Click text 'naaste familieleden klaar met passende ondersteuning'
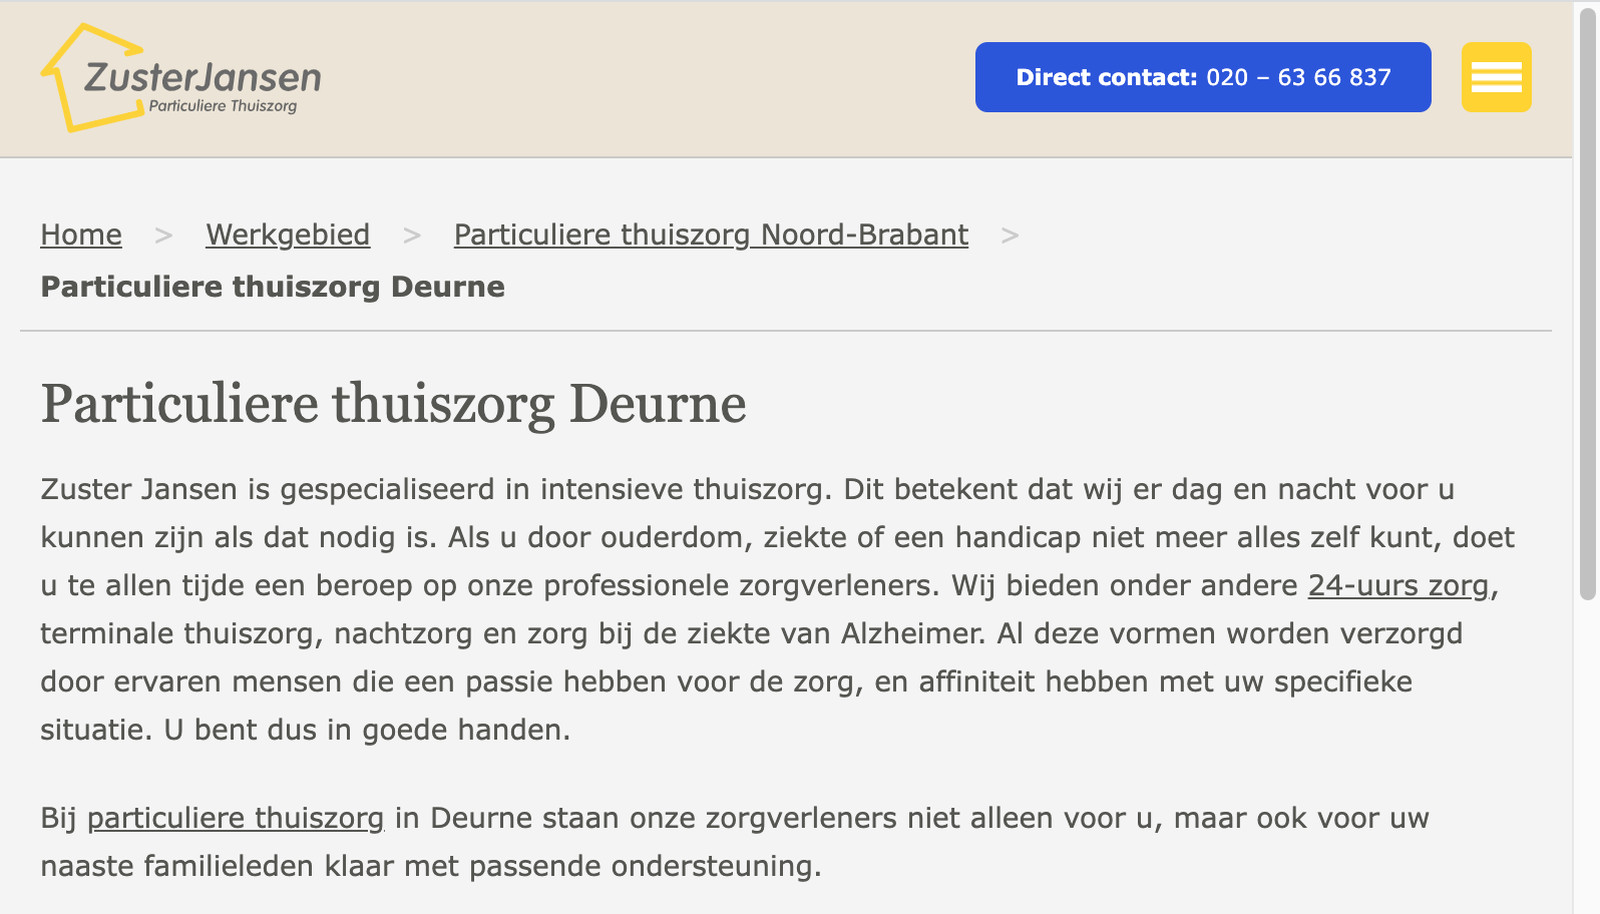 [427, 866]
